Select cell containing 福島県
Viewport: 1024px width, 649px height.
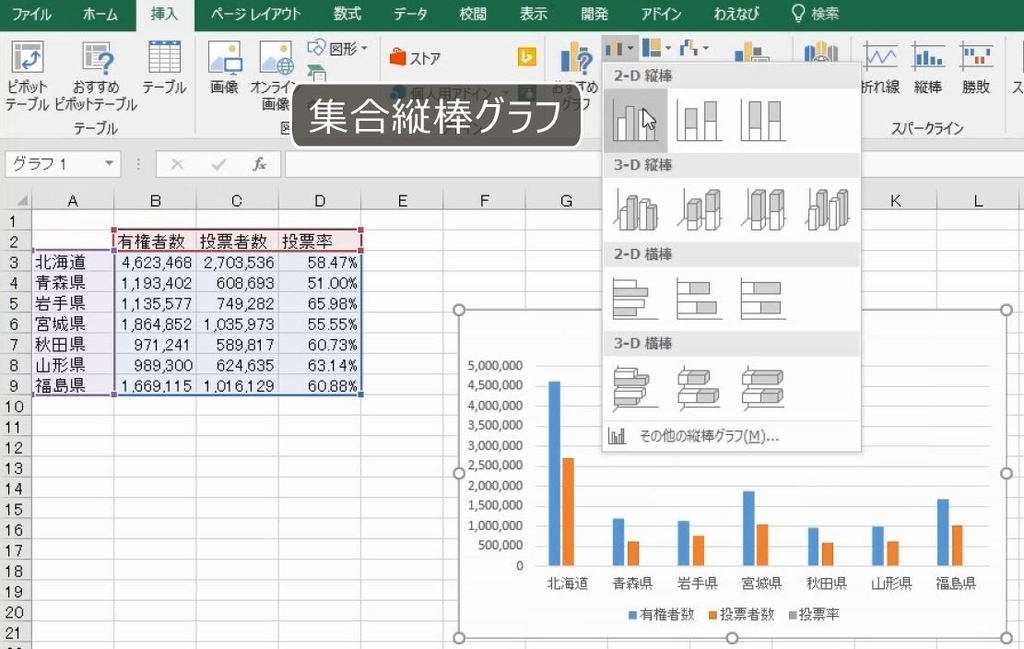tap(72, 386)
